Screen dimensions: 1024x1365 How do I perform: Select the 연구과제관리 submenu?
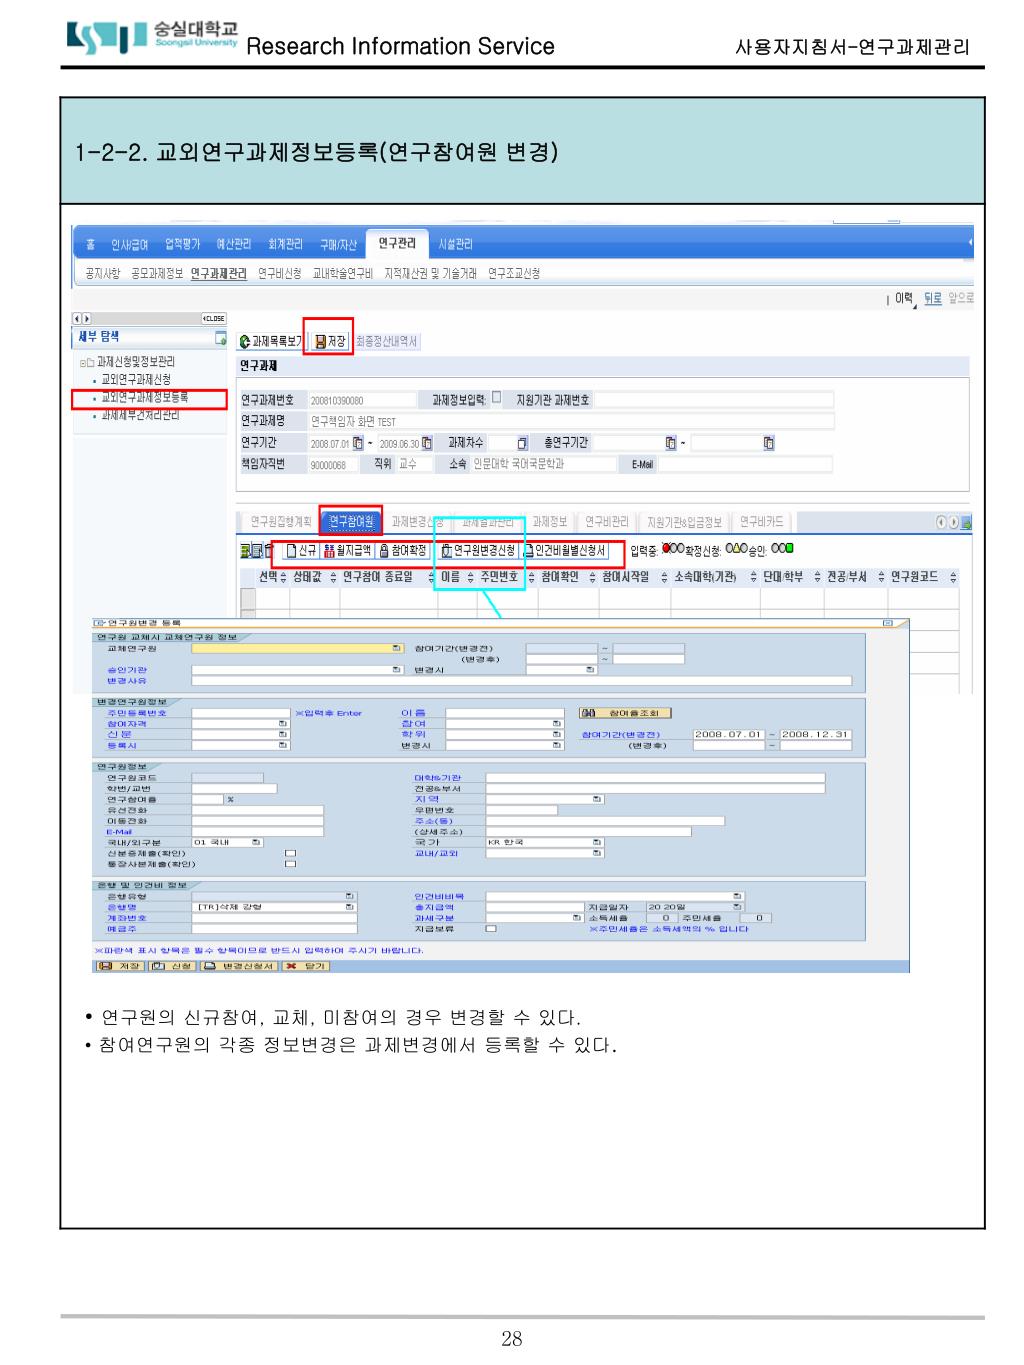click(218, 273)
